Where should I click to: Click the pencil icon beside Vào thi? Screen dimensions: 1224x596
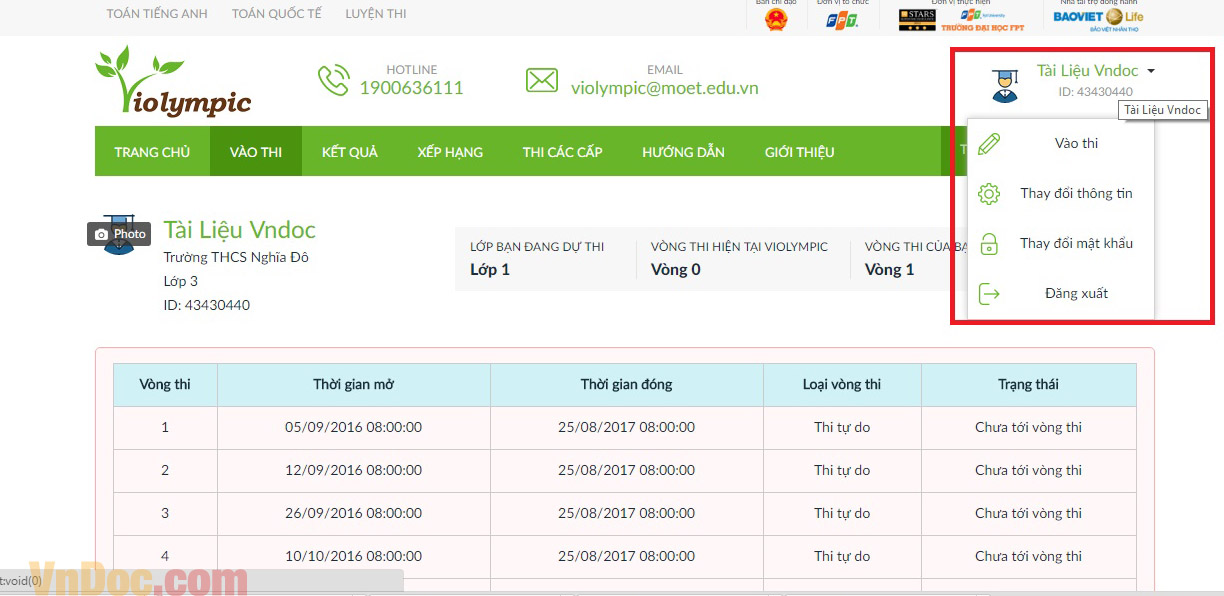[x=989, y=143]
